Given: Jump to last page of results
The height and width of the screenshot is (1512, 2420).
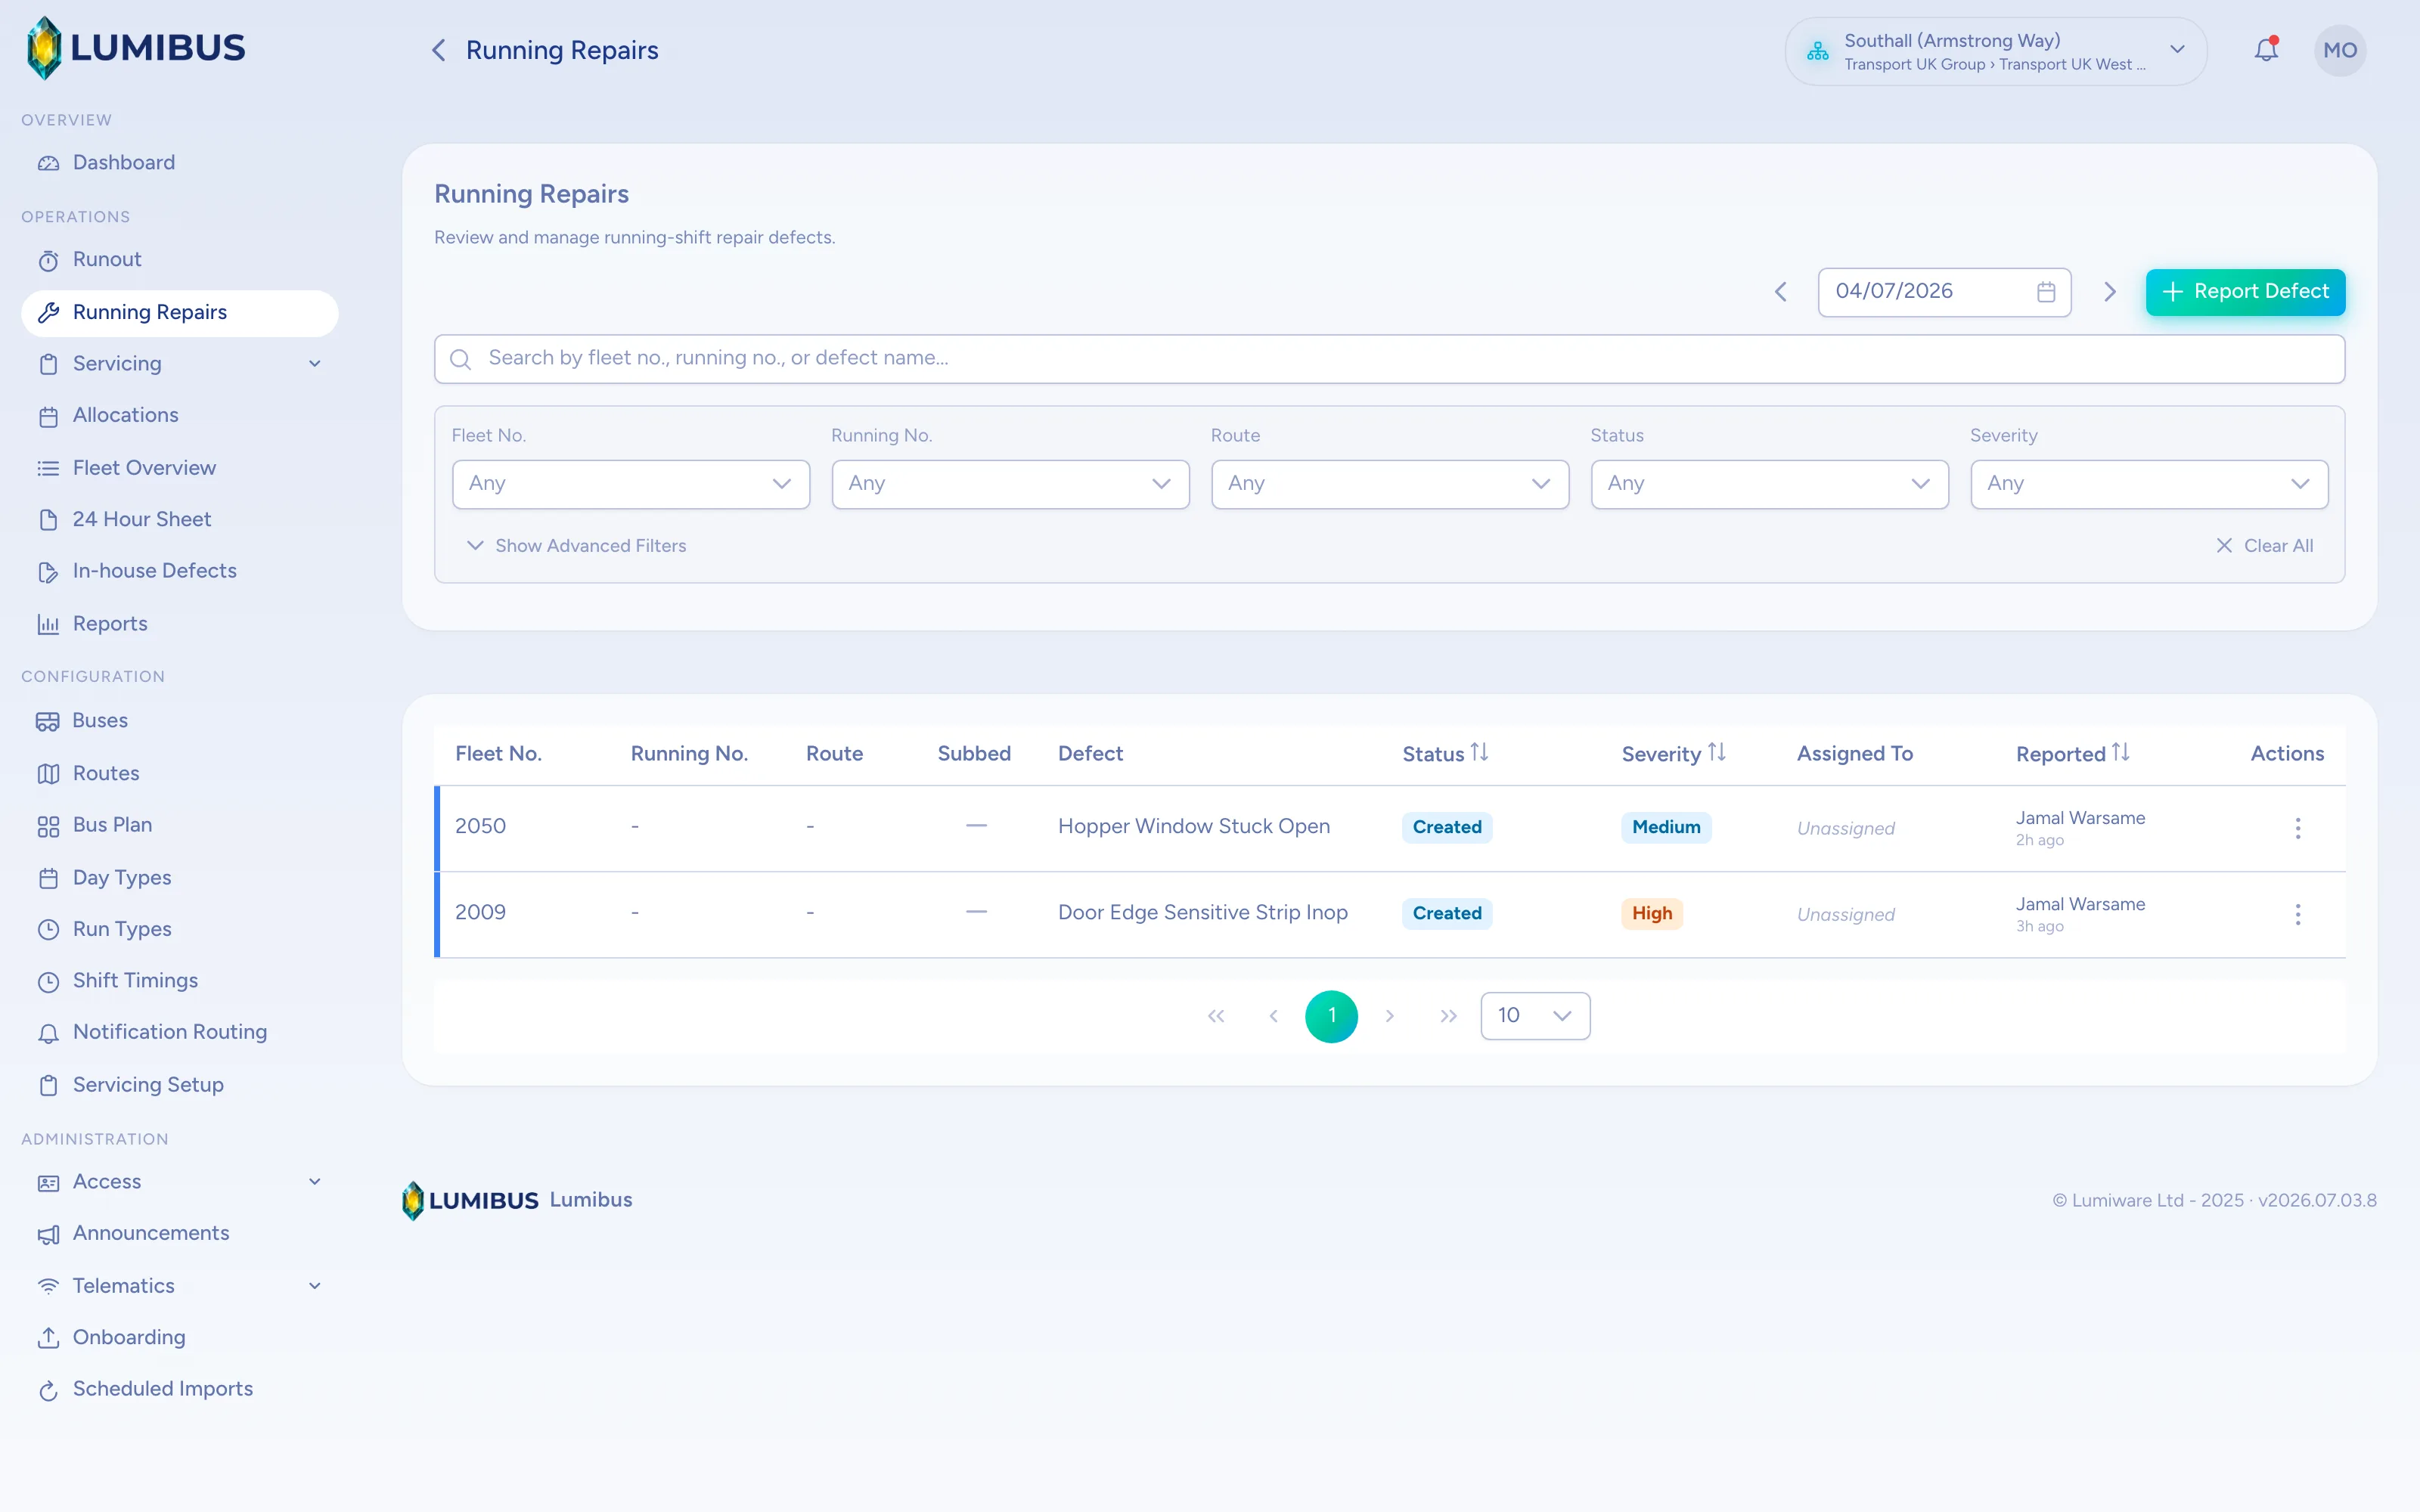Looking at the screenshot, I should pos(1448,1016).
